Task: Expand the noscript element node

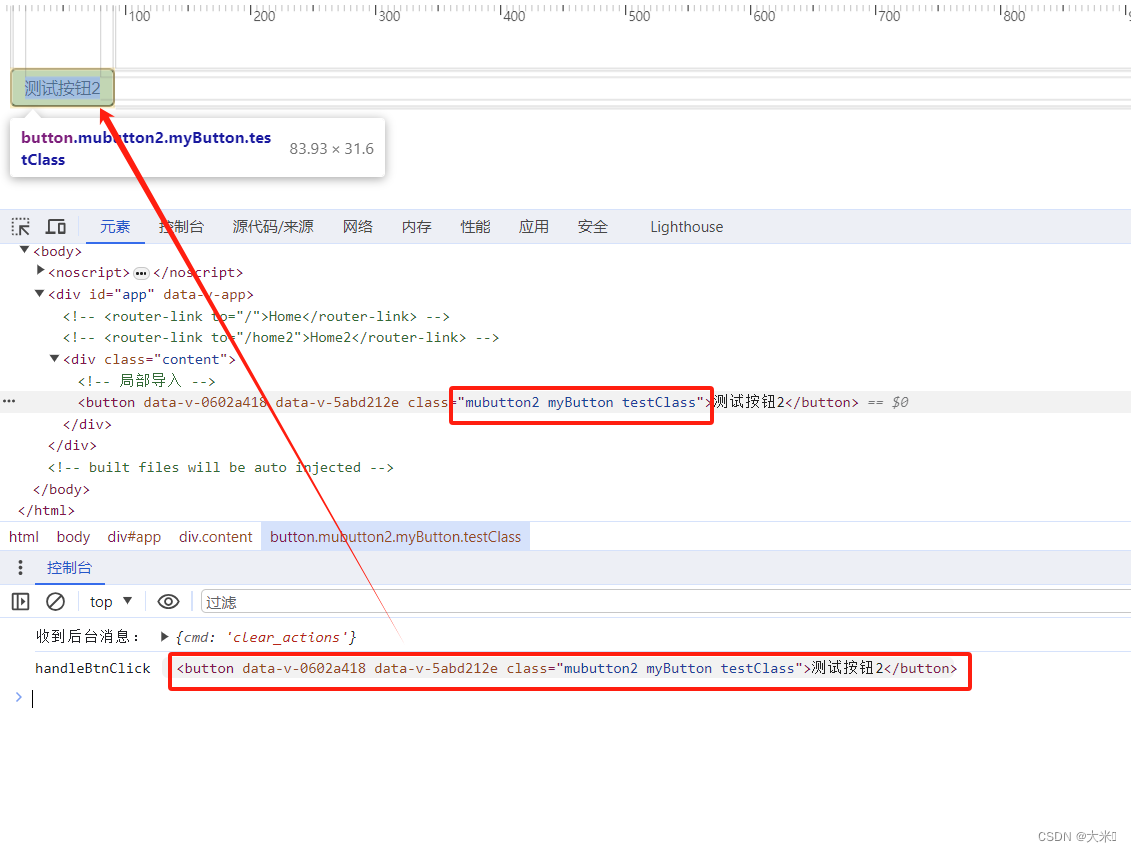Action: point(39,272)
